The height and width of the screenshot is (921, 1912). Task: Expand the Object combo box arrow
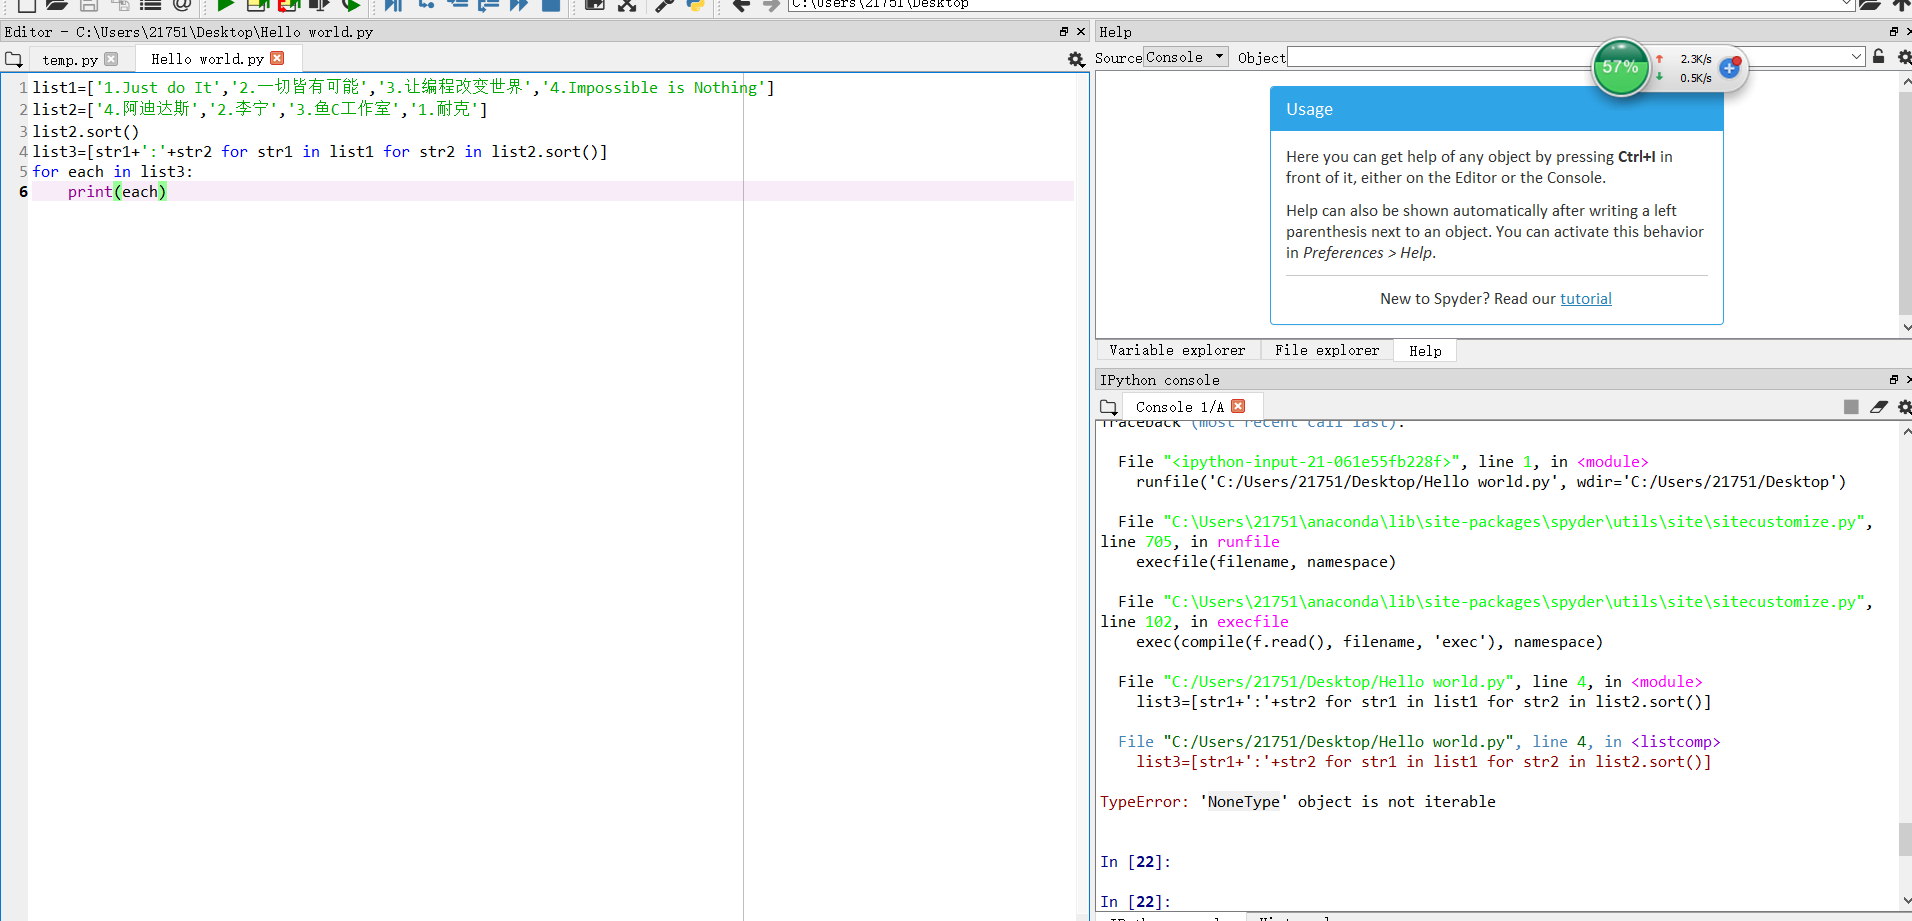coord(1856,57)
